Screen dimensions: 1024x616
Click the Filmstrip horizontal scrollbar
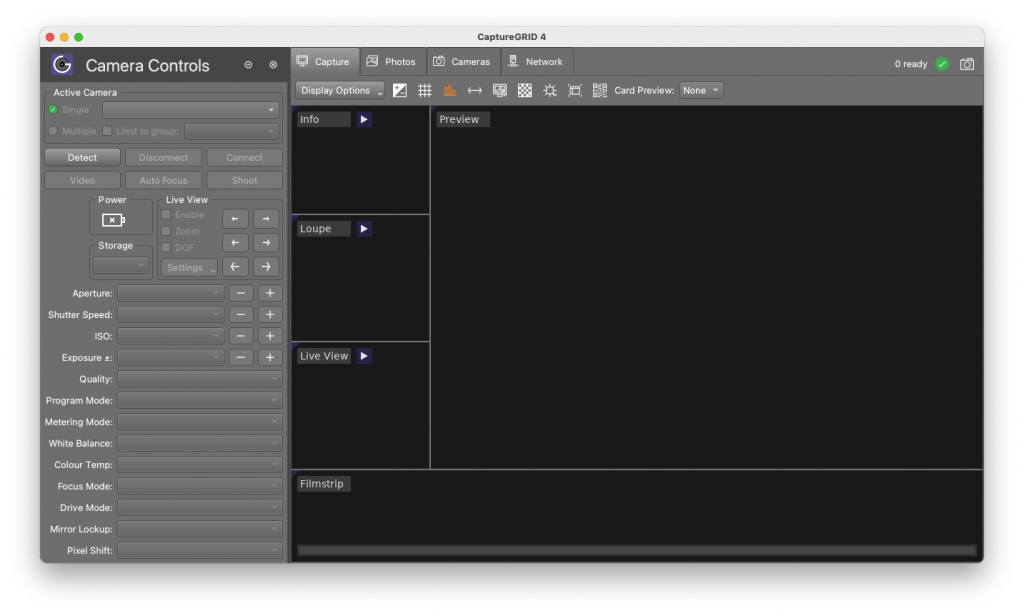click(637, 551)
